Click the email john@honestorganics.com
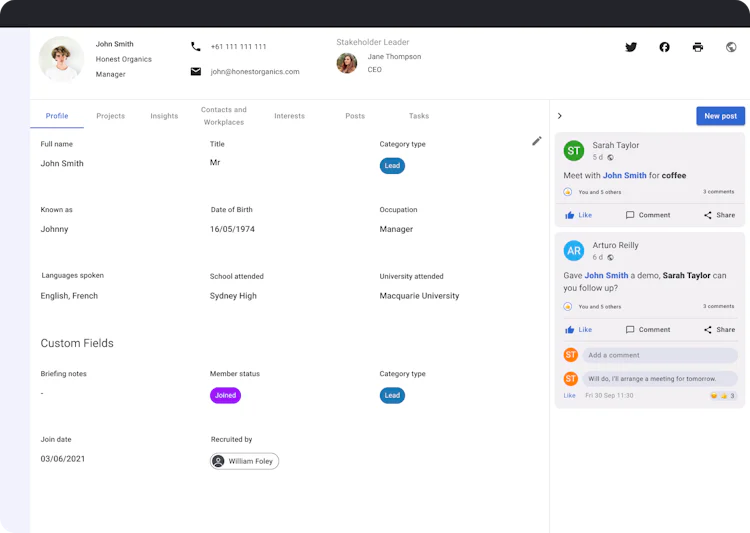The image size is (750, 533). coord(255,72)
